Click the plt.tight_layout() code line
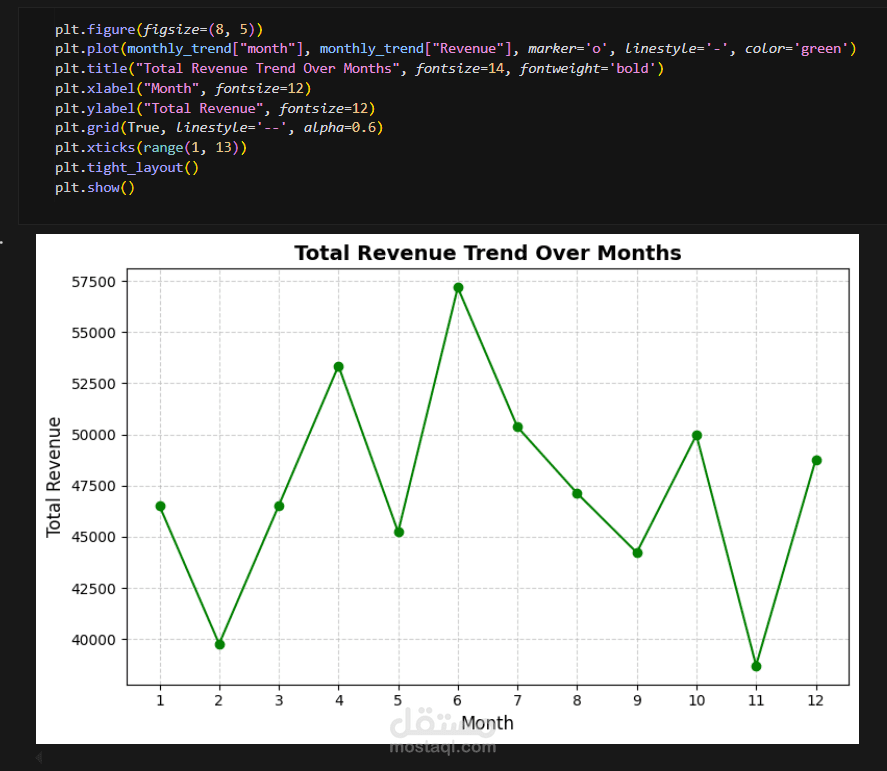Image resolution: width=887 pixels, height=771 pixels. pyautogui.click(x=127, y=167)
